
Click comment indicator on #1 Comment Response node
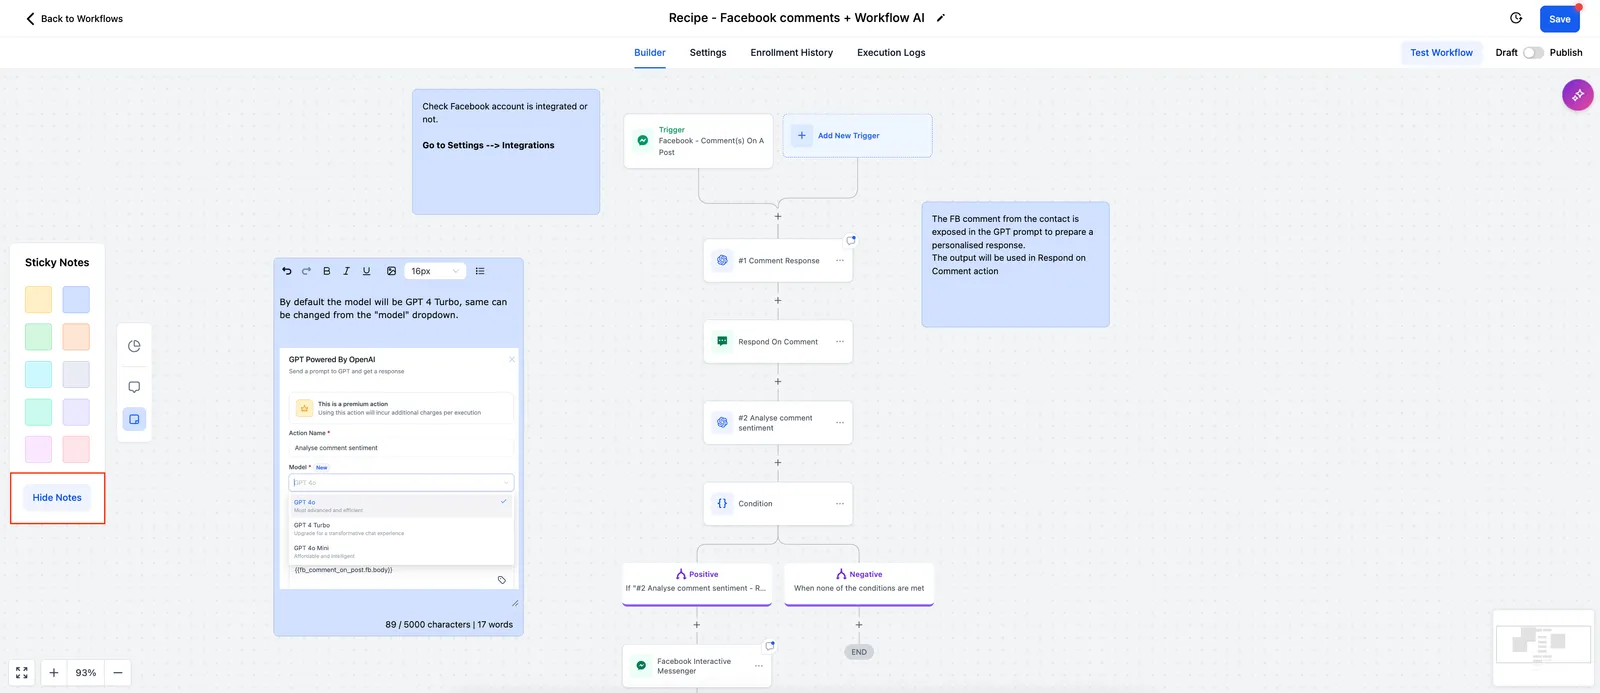[851, 240]
